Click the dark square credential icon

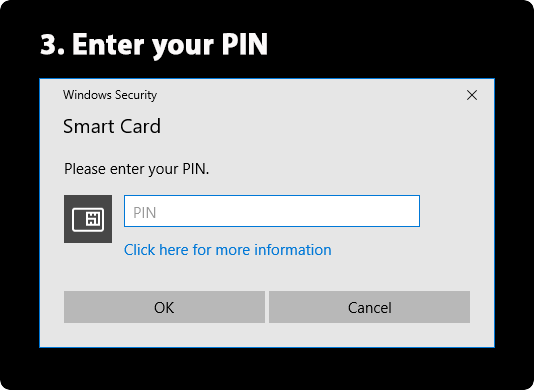click(88, 219)
